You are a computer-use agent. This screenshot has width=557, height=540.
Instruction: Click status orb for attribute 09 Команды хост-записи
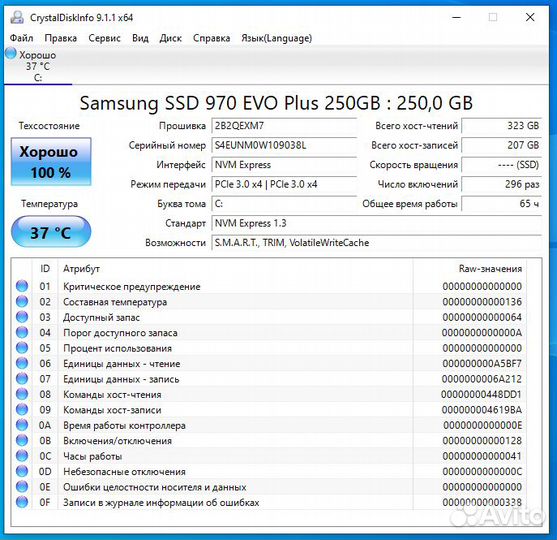22,410
